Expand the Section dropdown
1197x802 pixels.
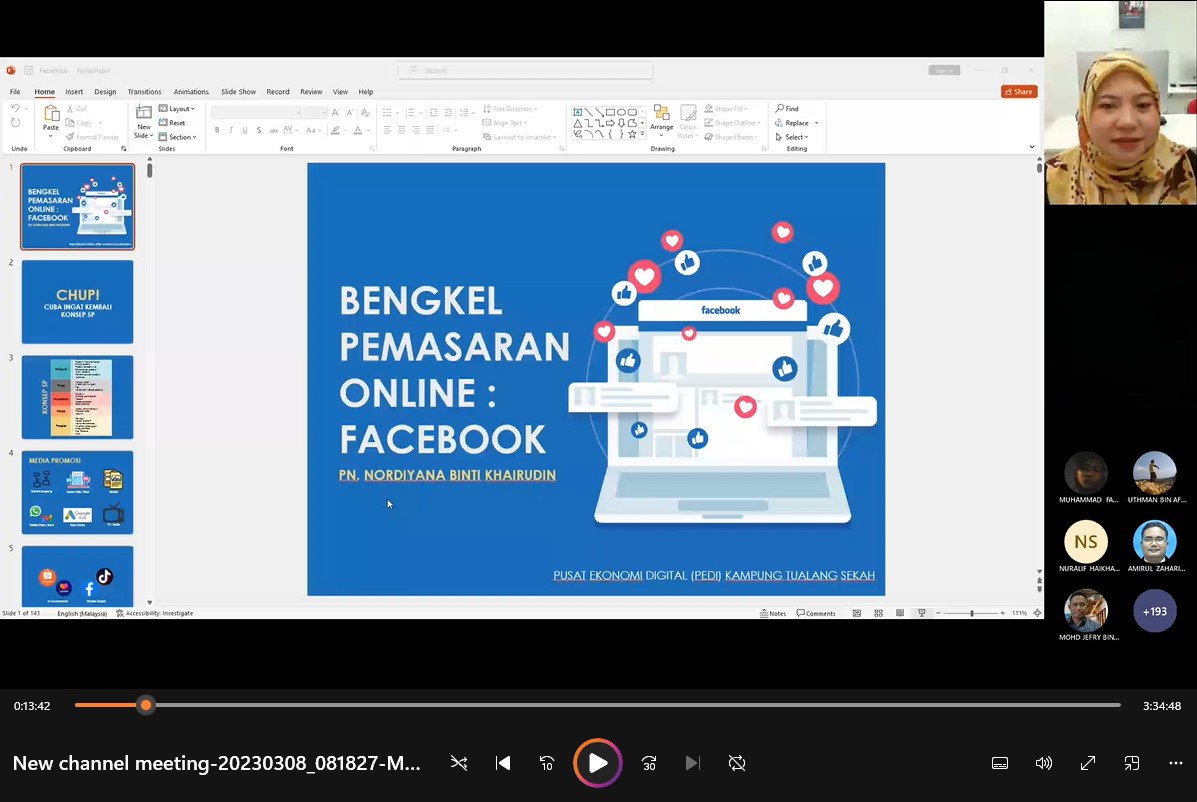[x=178, y=137]
